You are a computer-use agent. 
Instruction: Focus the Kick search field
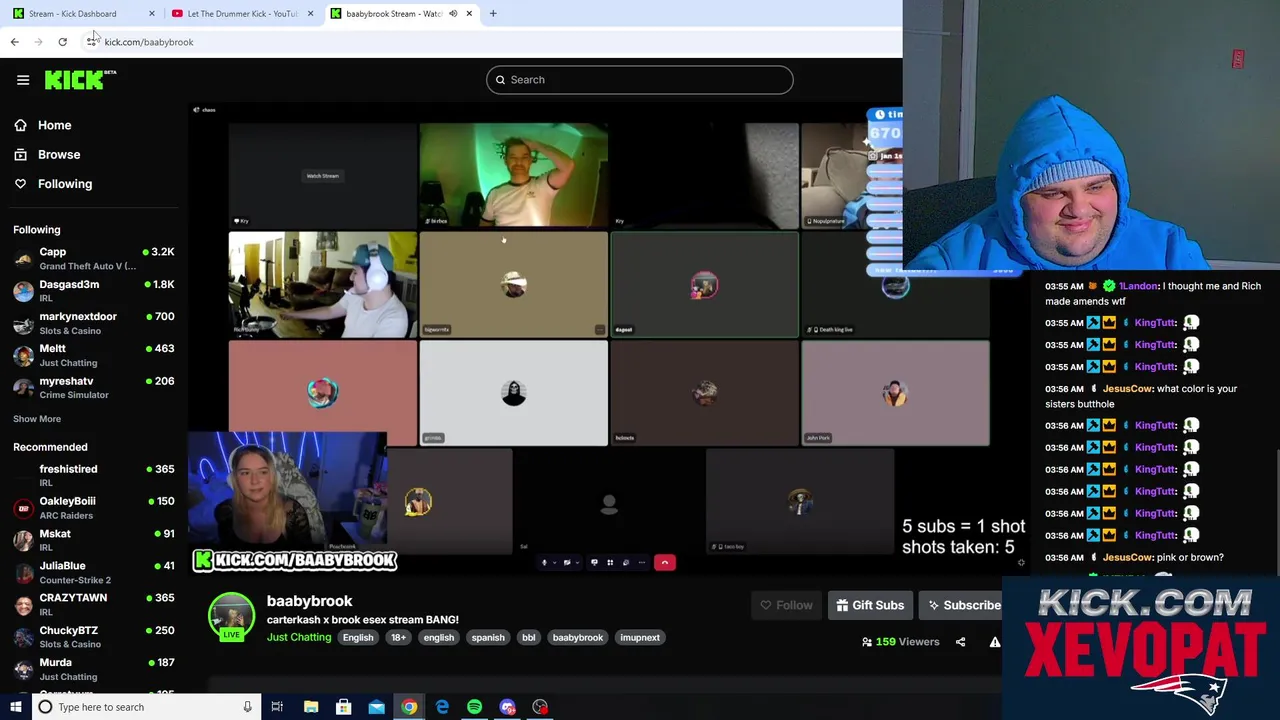640,80
